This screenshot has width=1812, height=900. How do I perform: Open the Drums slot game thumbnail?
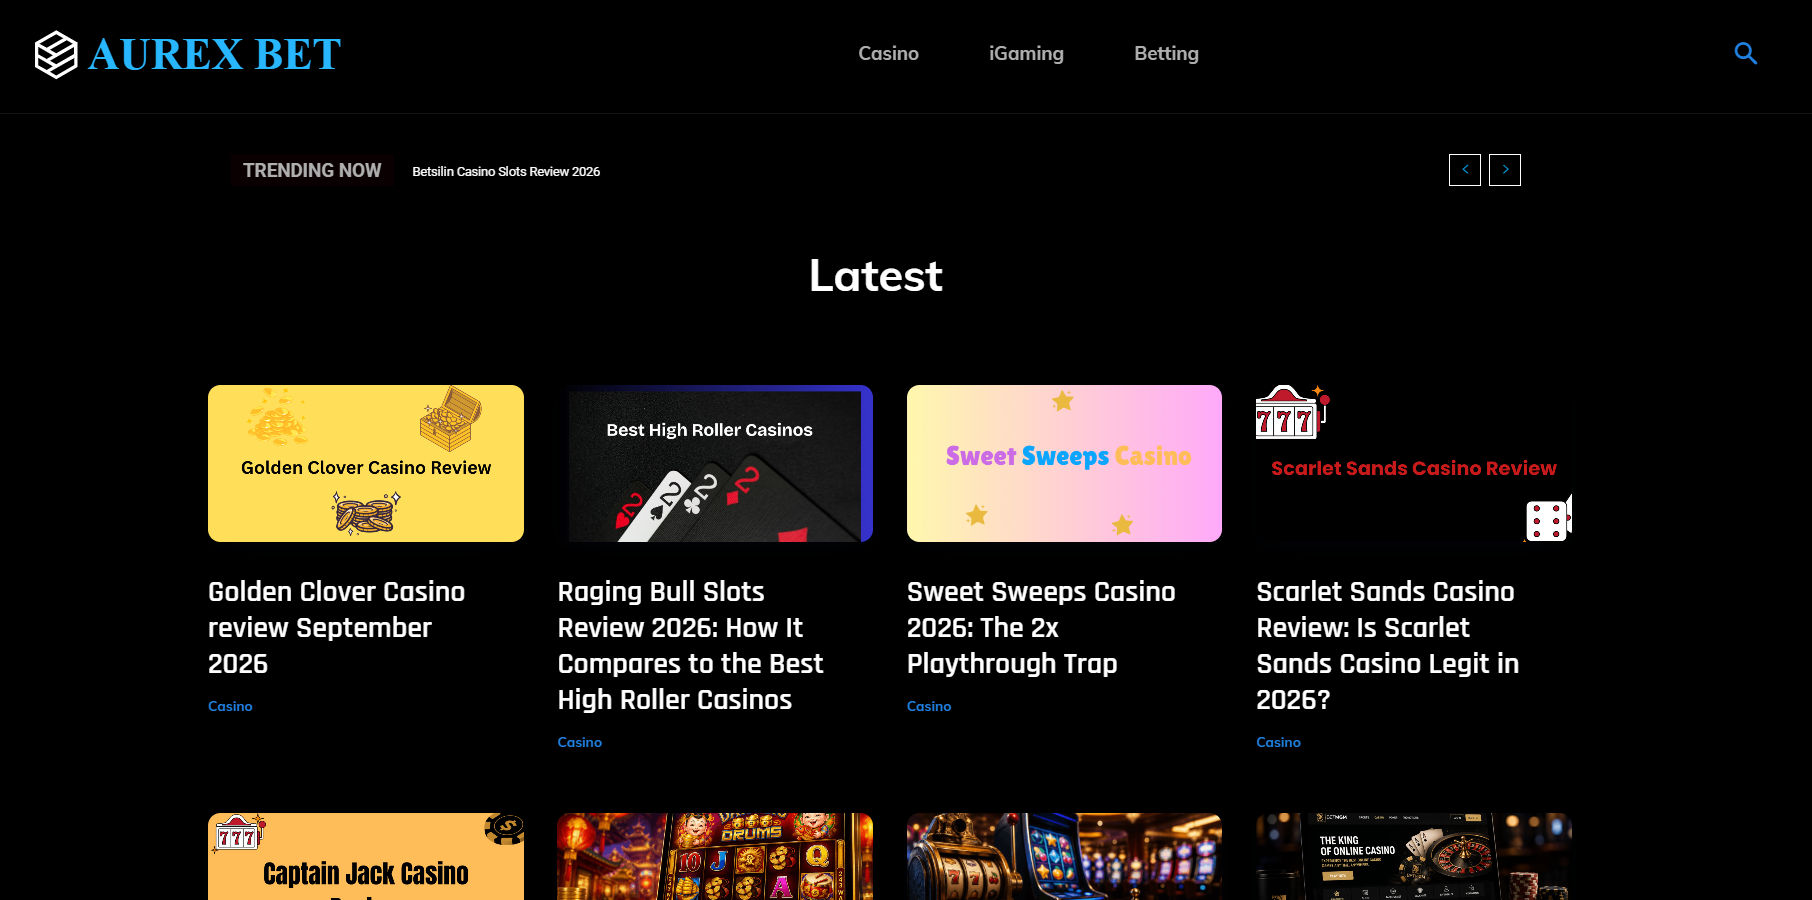click(x=715, y=856)
